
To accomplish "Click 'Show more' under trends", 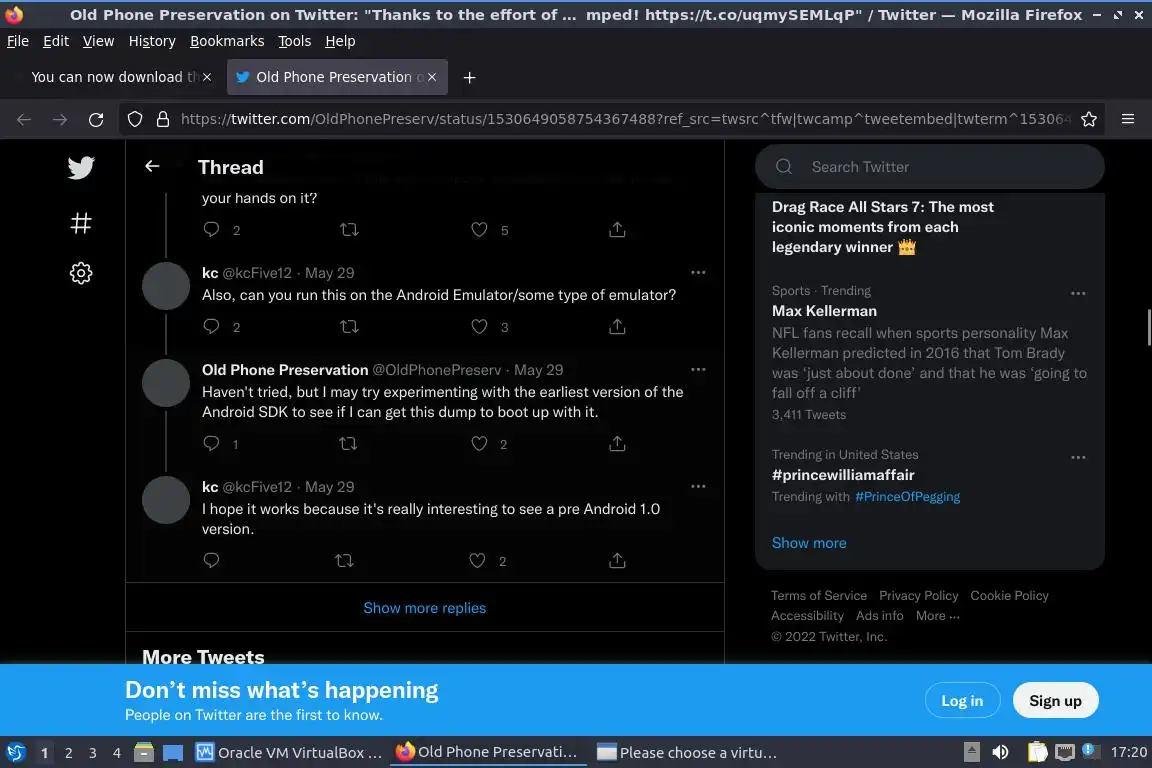I will (809, 543).
